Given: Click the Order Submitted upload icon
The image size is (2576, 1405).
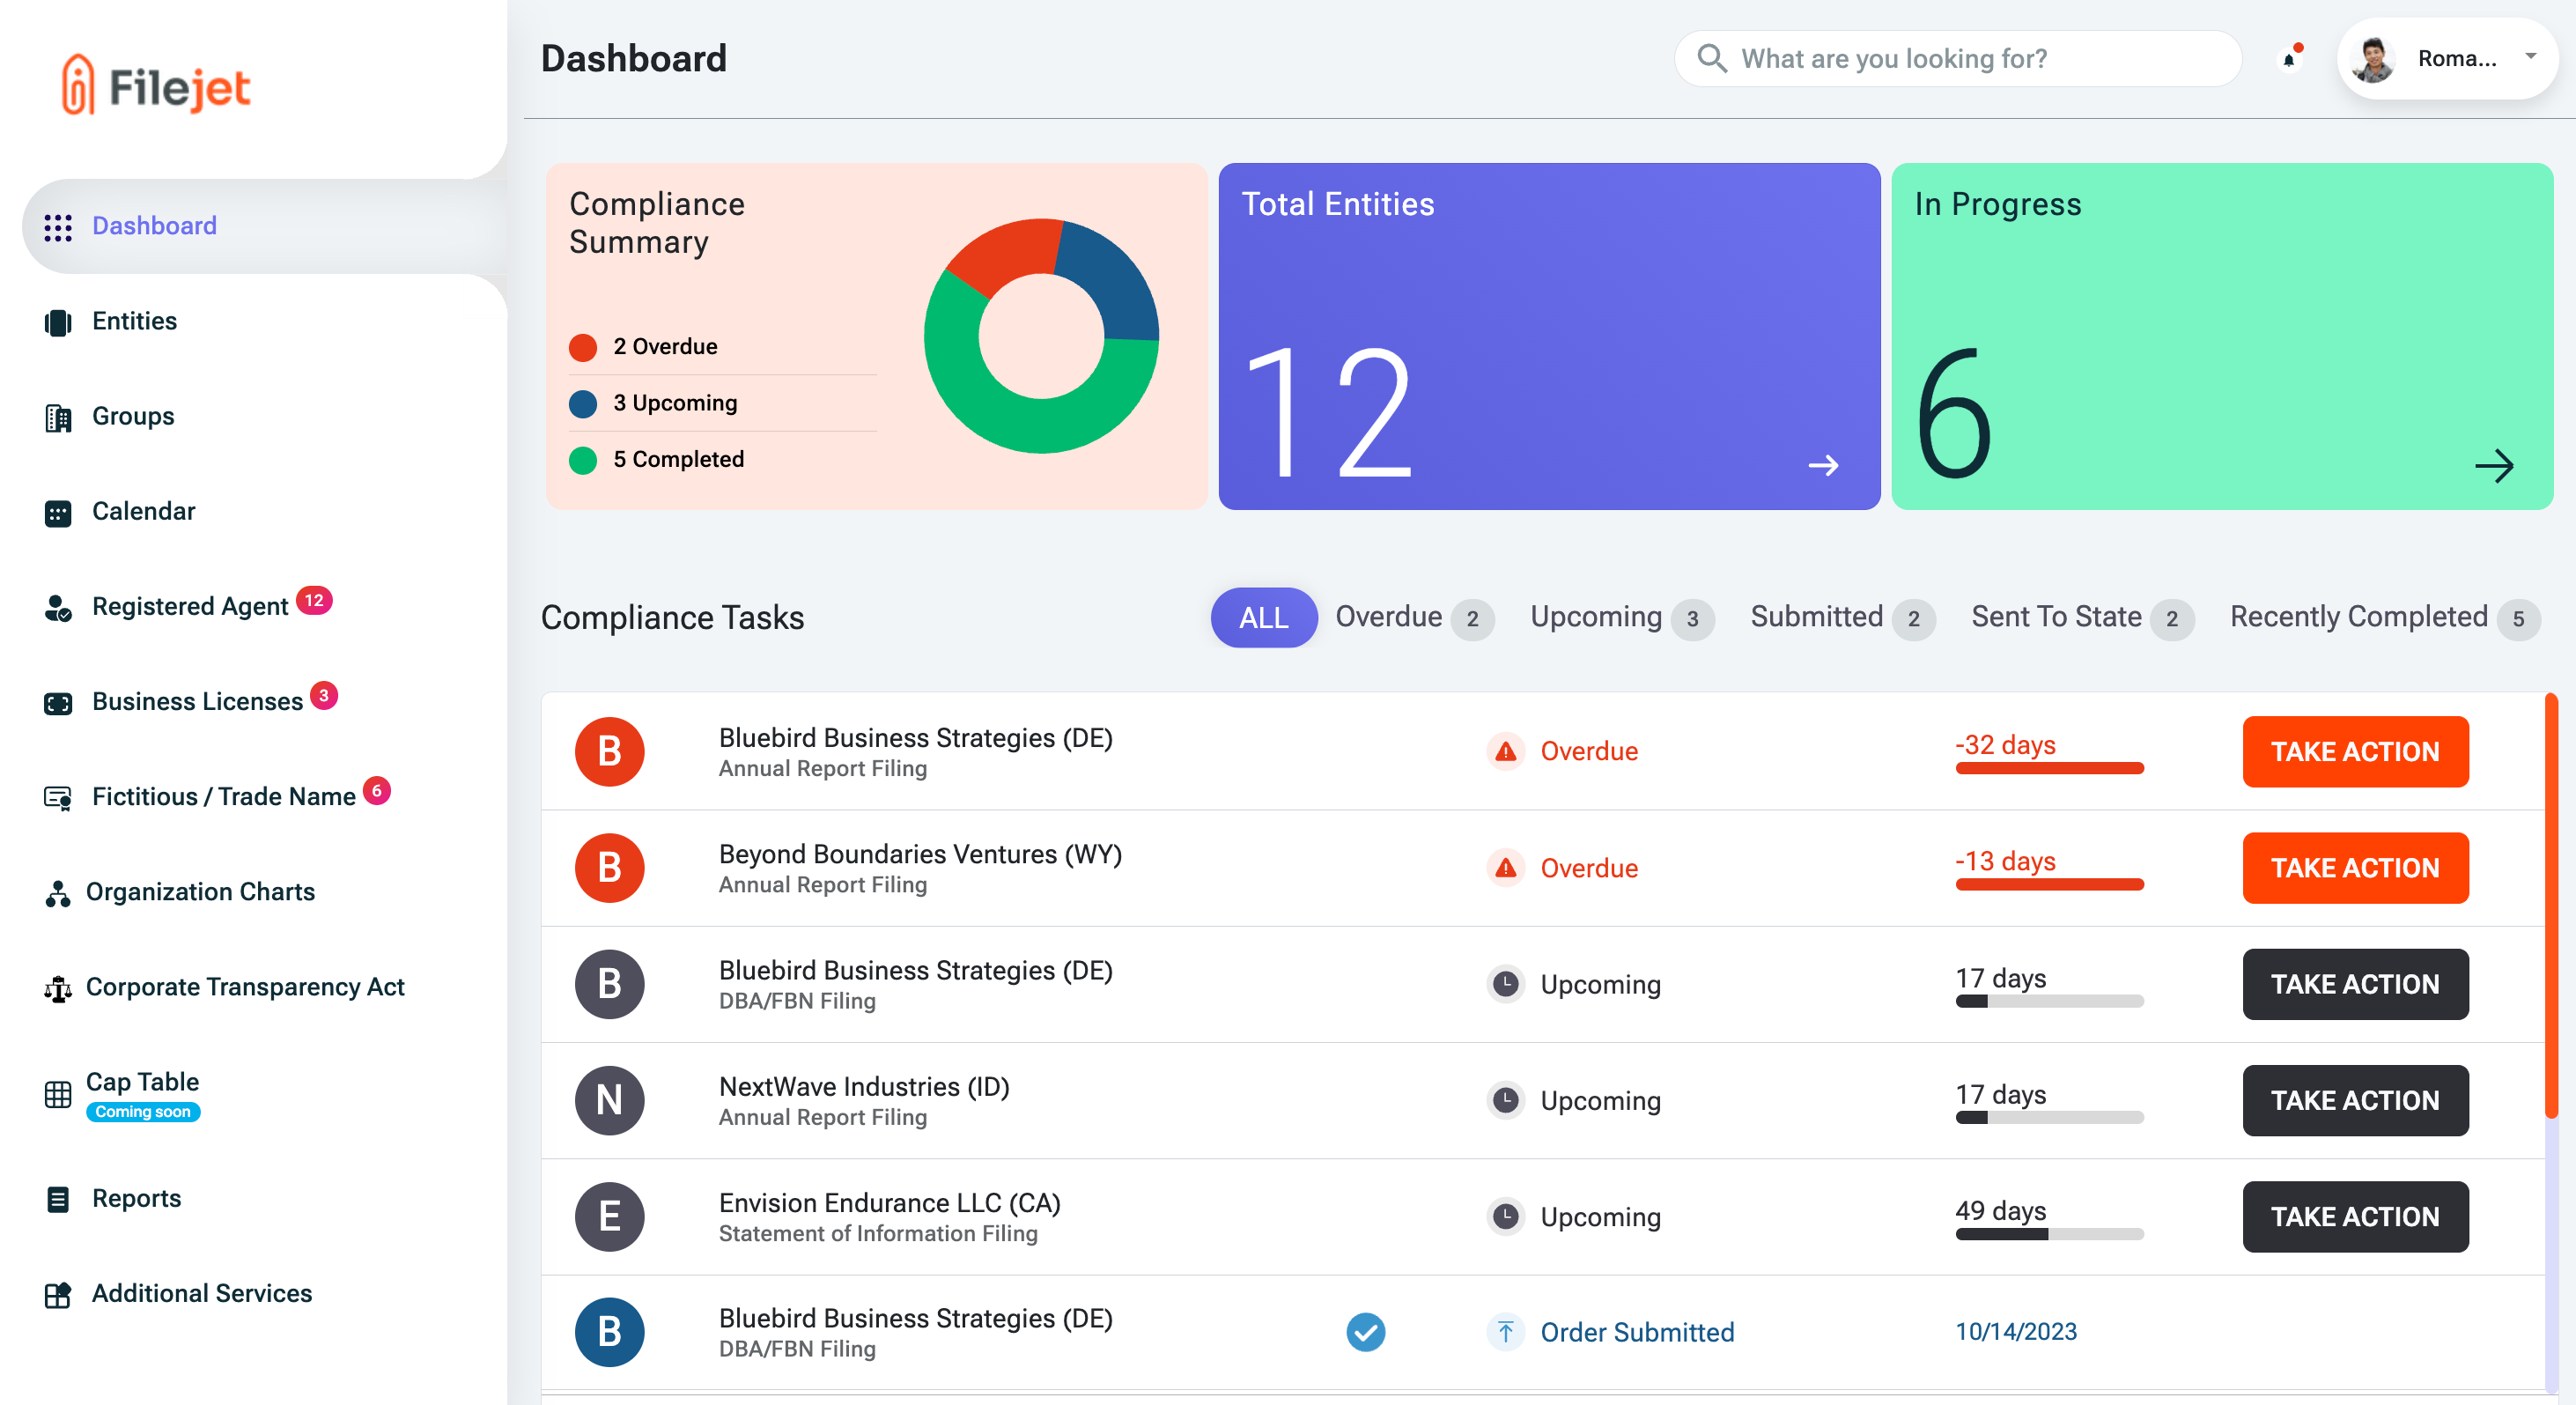Looking at the screenshot, I should coord(1505,1332).
